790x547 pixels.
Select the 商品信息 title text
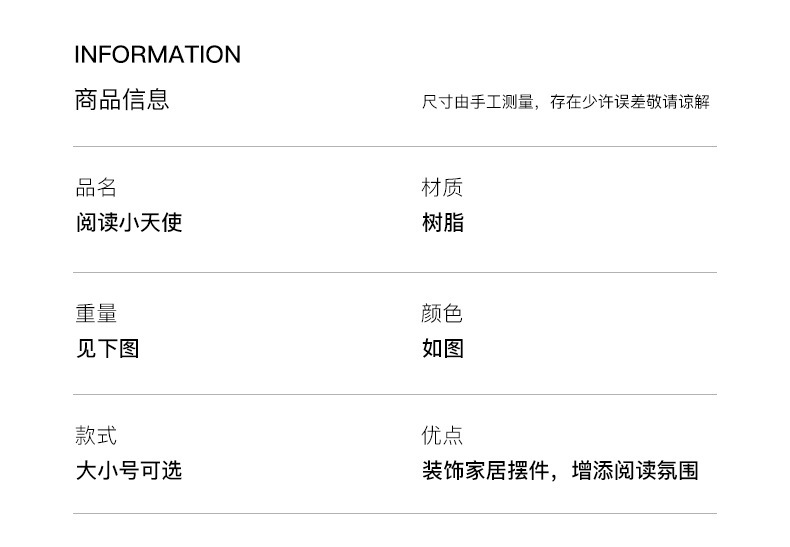[x=122, y=100]
